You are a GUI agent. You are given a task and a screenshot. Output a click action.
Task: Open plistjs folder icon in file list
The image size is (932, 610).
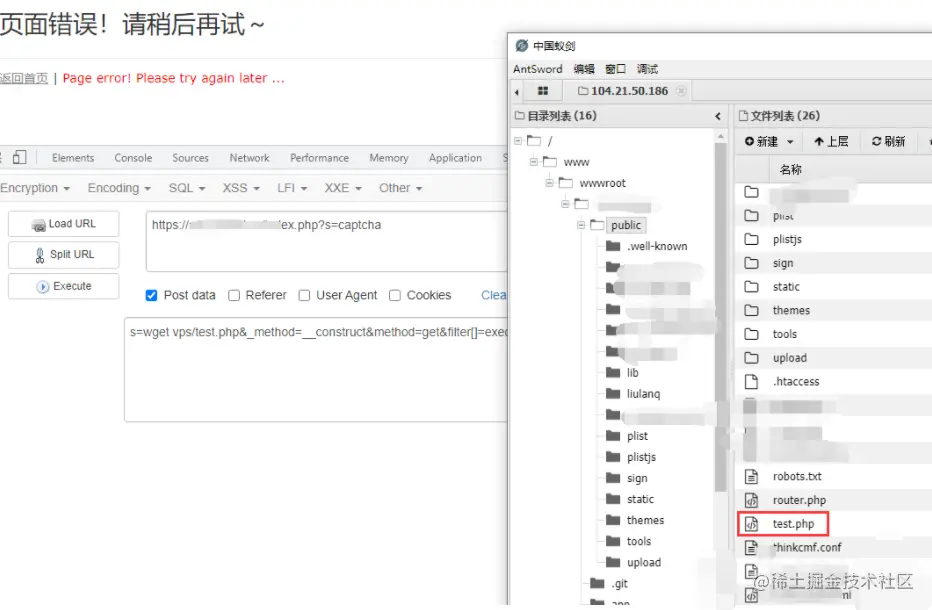751,239
